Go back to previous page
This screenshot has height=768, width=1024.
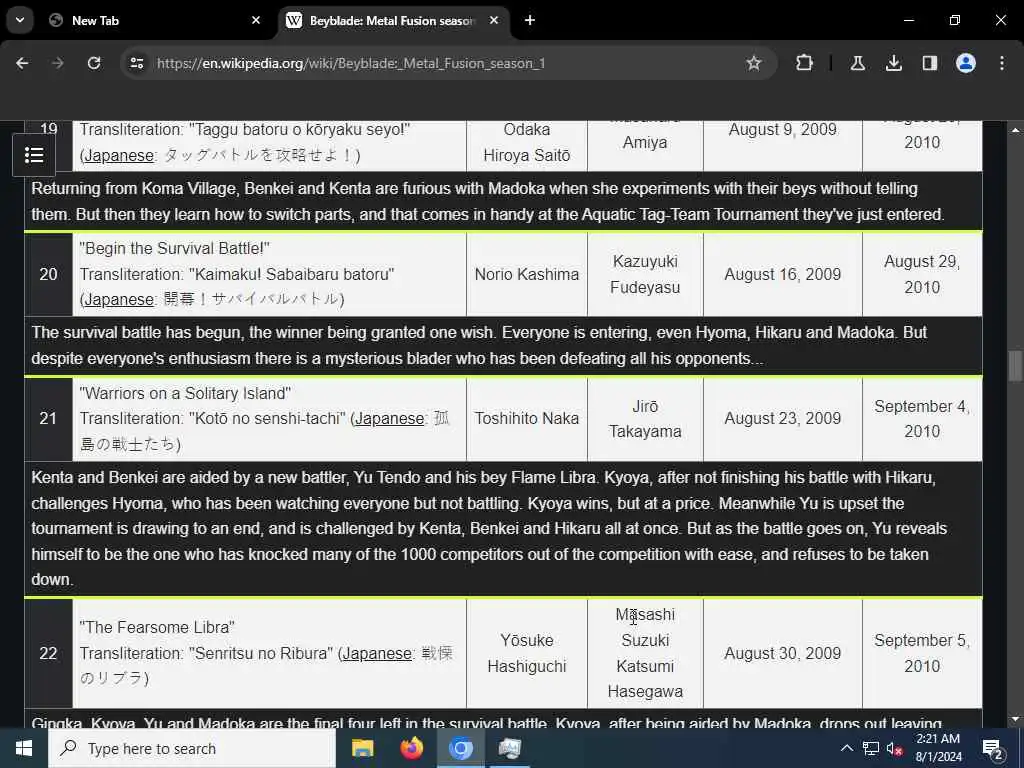(x=22, y=63)
